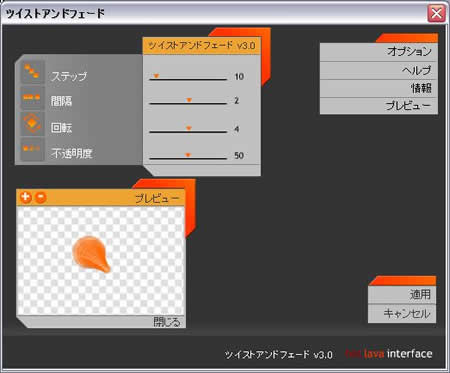450x373 pixels.
Task: Click the hot lava interface logo
Action: (x=389, y=353)
